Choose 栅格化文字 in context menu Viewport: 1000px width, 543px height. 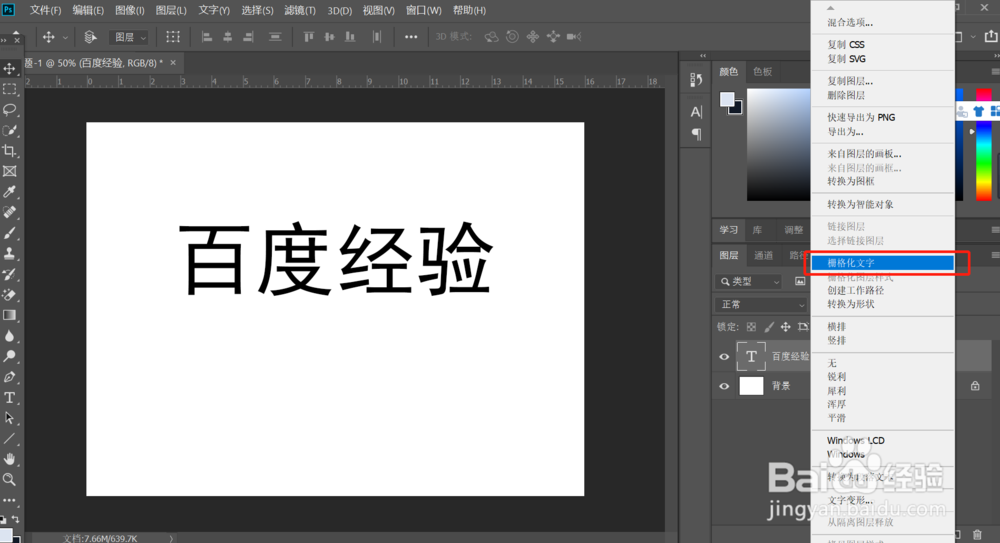[883, 263]
